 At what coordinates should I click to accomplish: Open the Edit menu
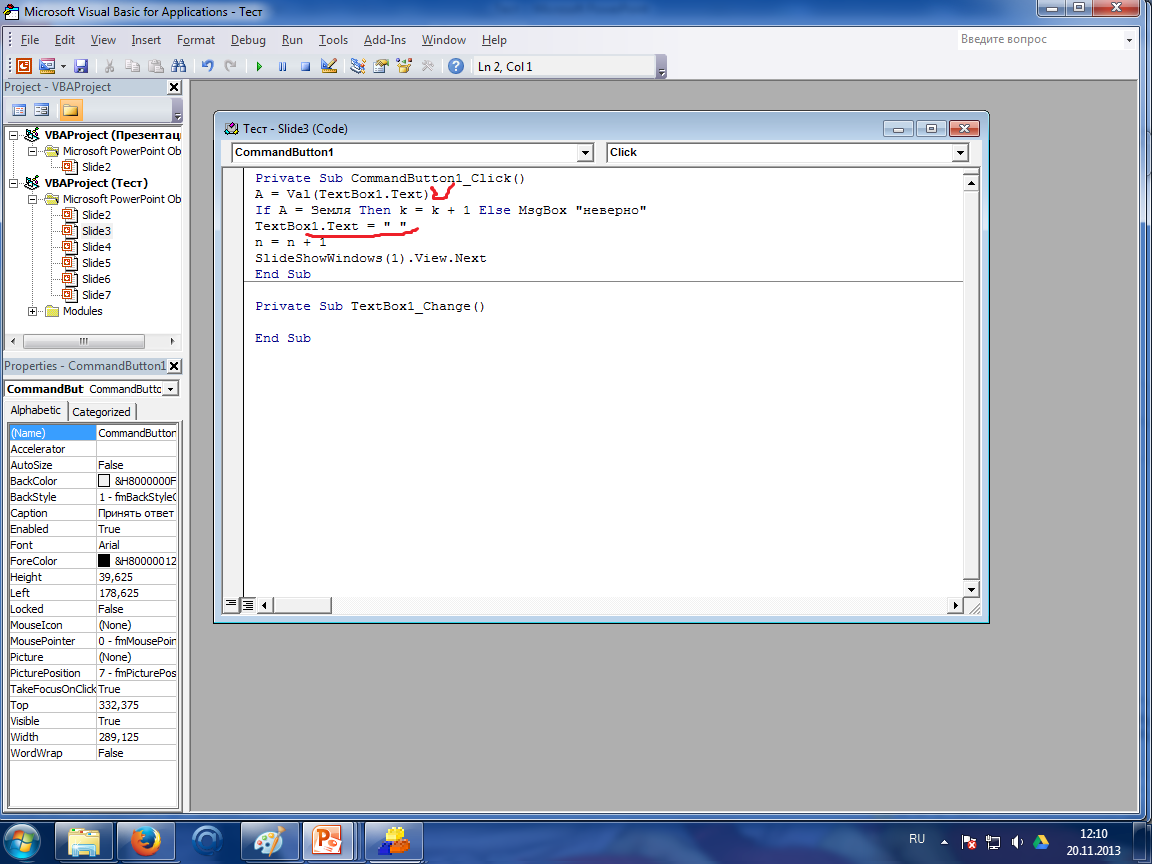(x=65, y=40)
